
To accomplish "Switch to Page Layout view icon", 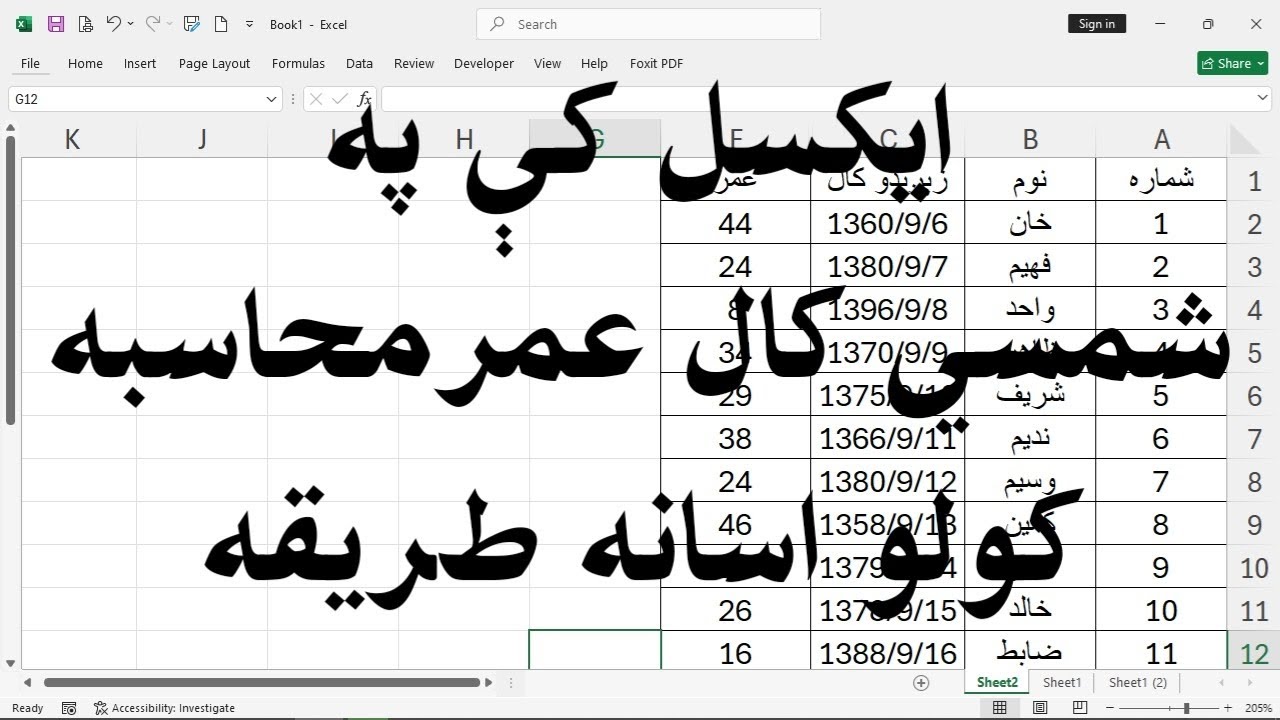I will click(x=1040, y=708).
